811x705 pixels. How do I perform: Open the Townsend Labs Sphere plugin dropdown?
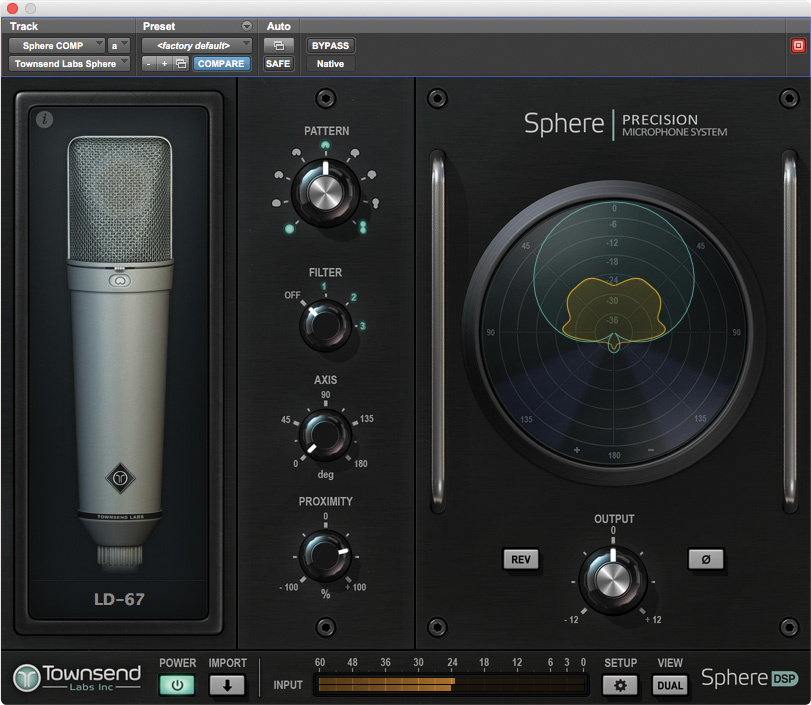[69, 64]
